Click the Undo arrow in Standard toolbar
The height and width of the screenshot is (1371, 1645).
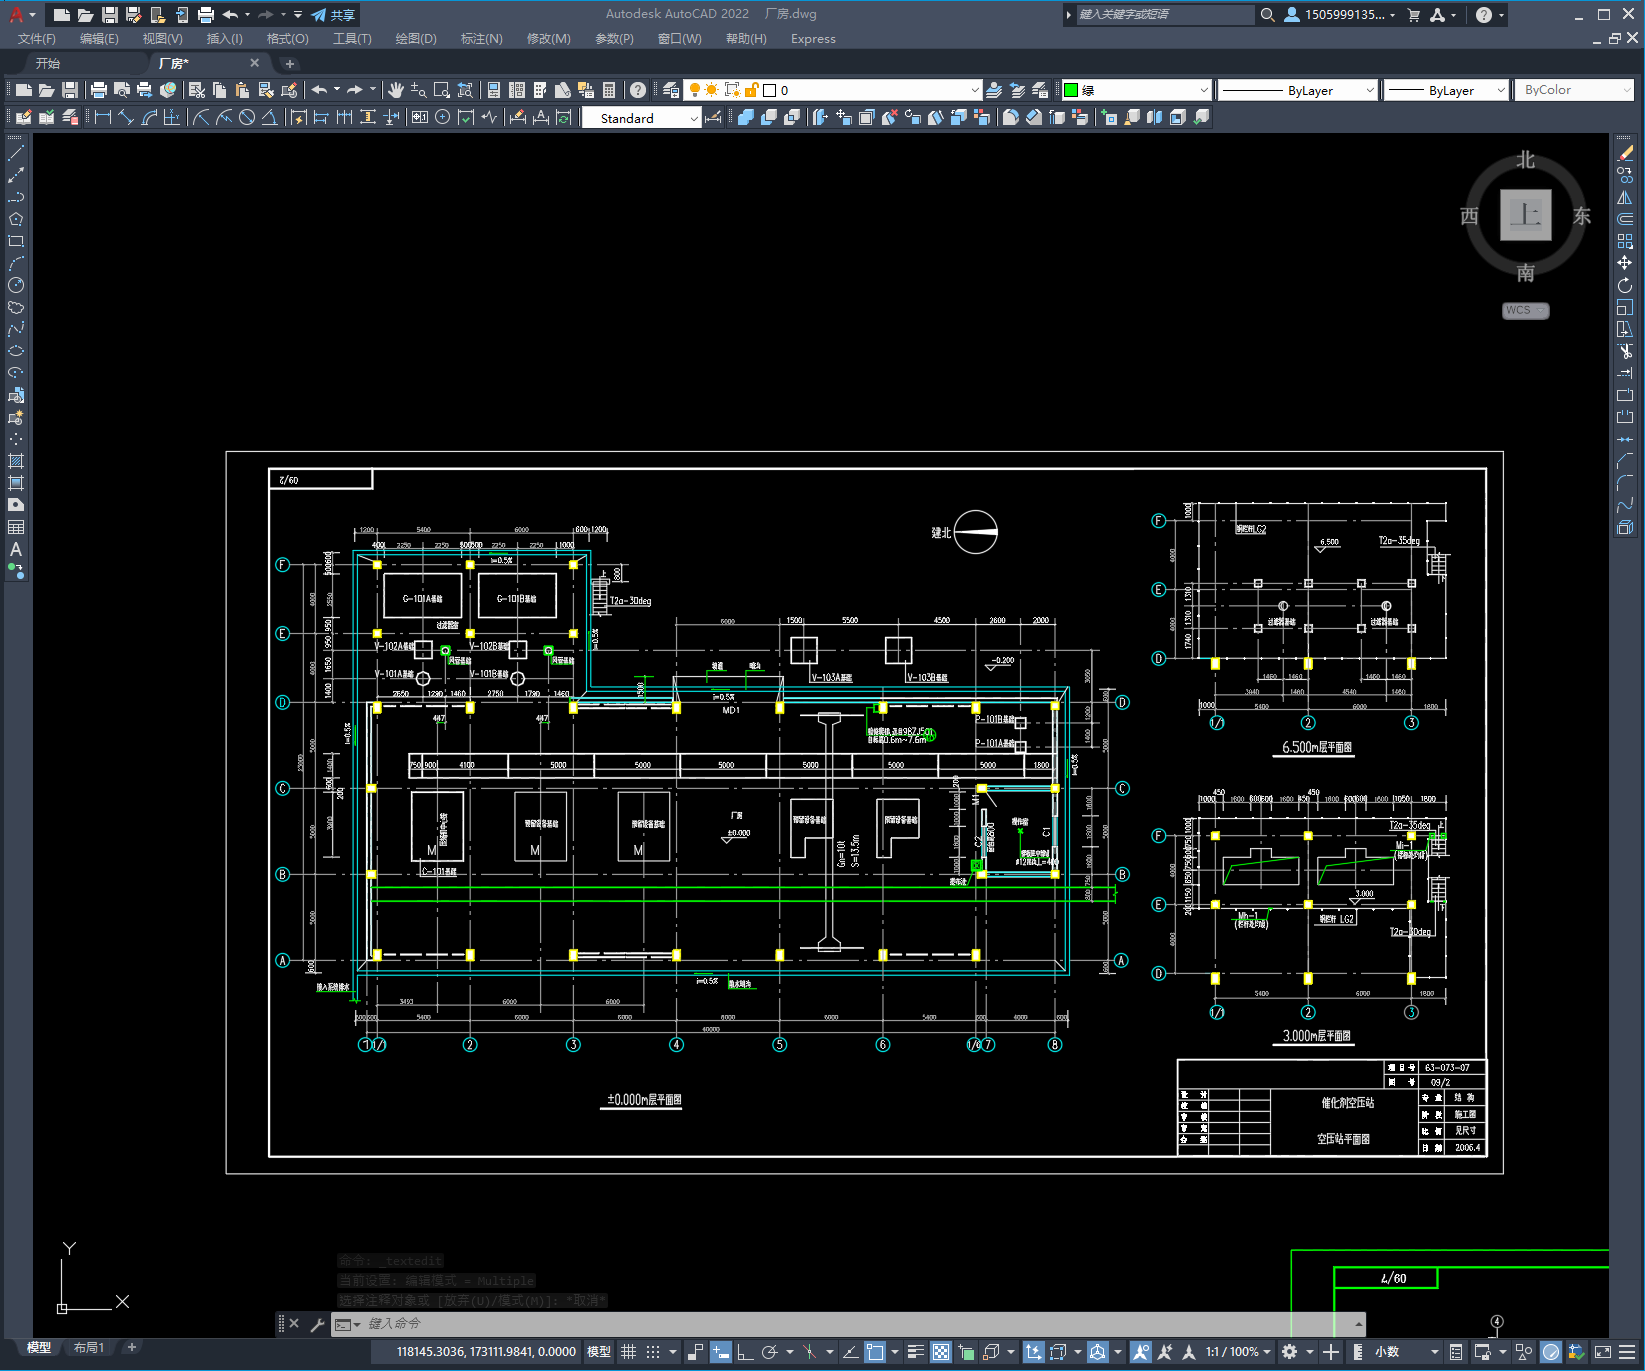pyautogui.click(x=319, y=90)
